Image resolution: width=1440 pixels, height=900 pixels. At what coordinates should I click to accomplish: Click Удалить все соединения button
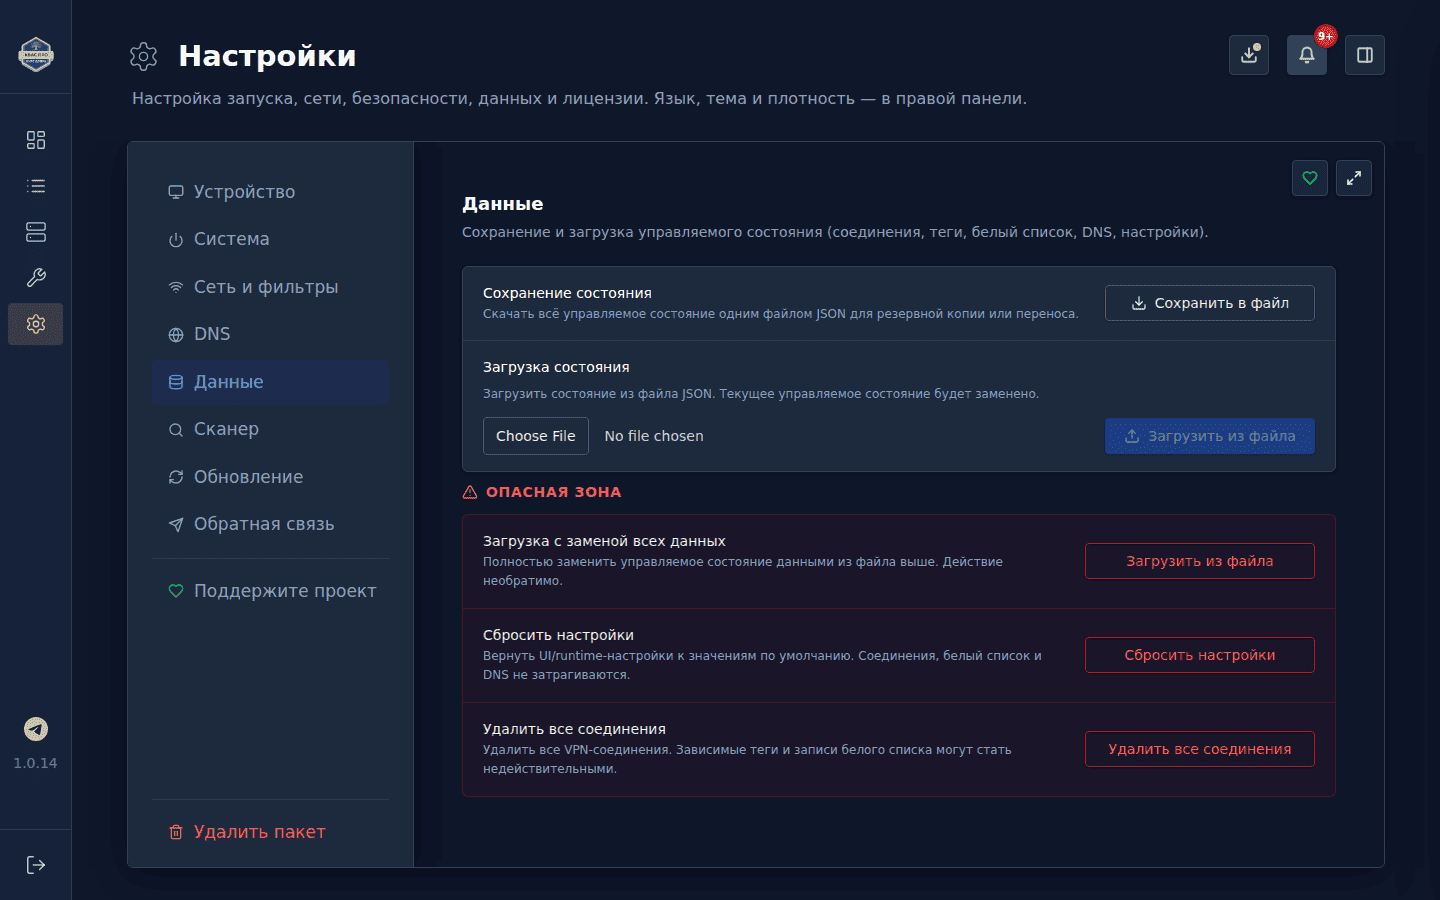tap(1200, 749)
